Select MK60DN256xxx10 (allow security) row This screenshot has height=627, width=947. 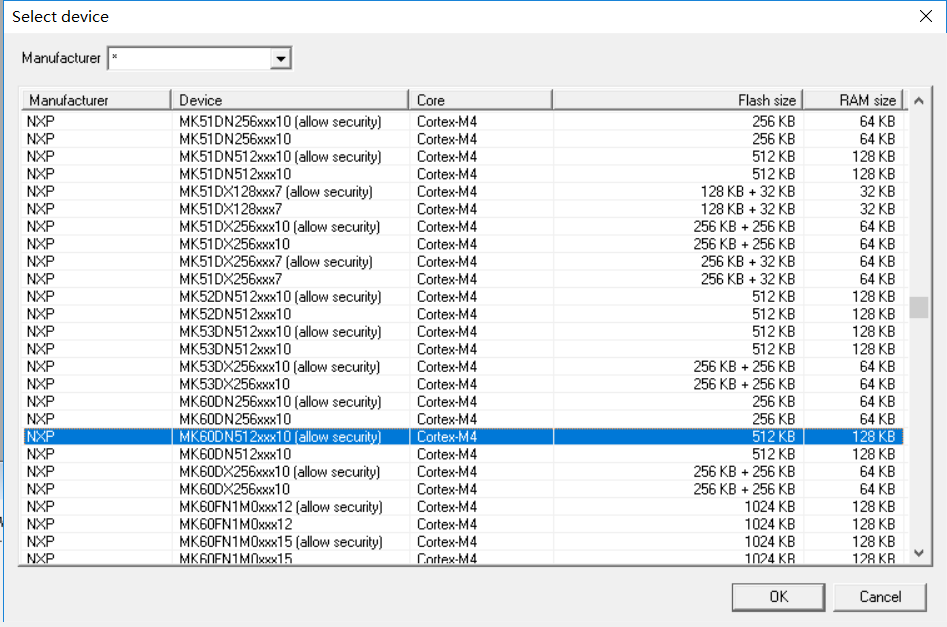(x=463, y=402)
